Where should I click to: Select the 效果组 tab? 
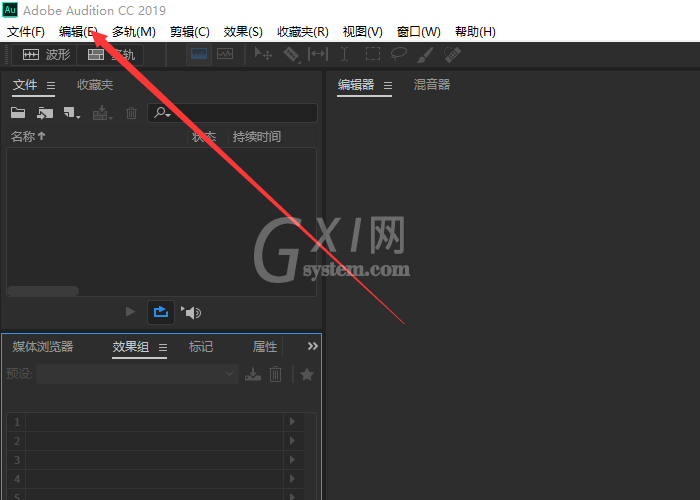pos(130,347)
